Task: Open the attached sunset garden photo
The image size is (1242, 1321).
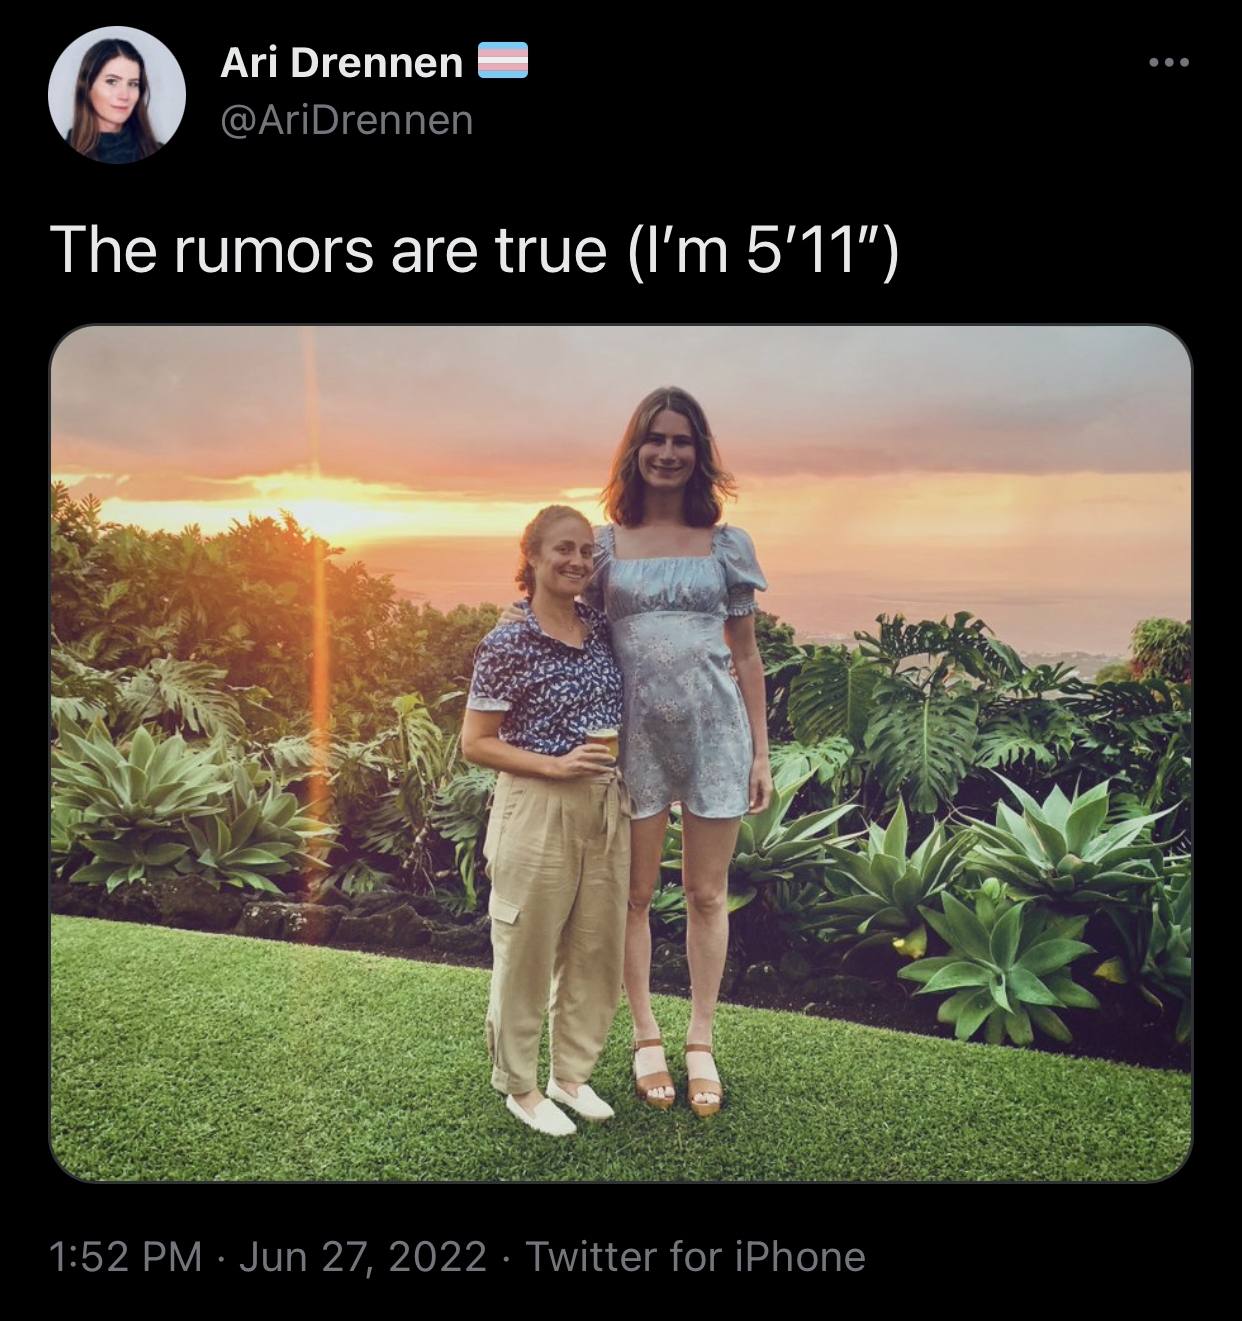Action: (621, 753)
